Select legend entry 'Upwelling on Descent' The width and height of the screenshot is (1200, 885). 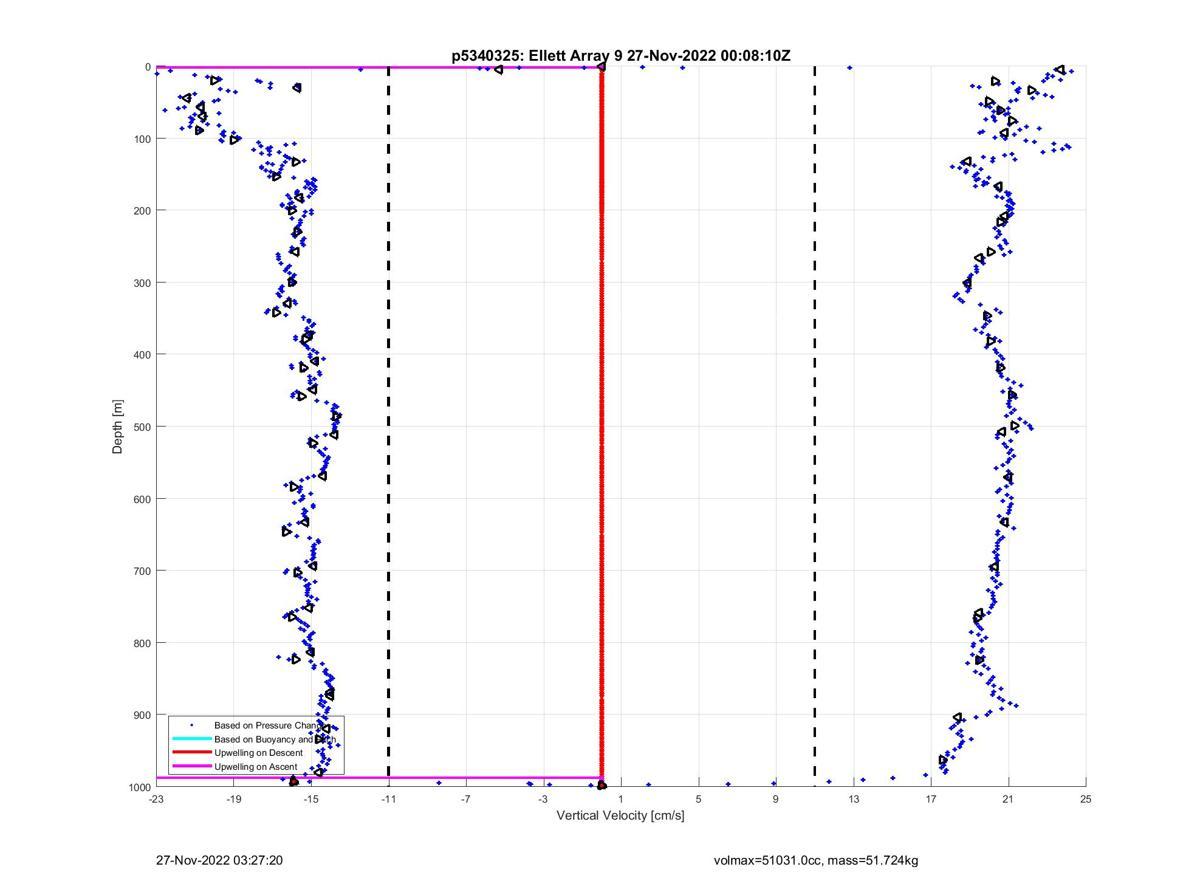259,752
